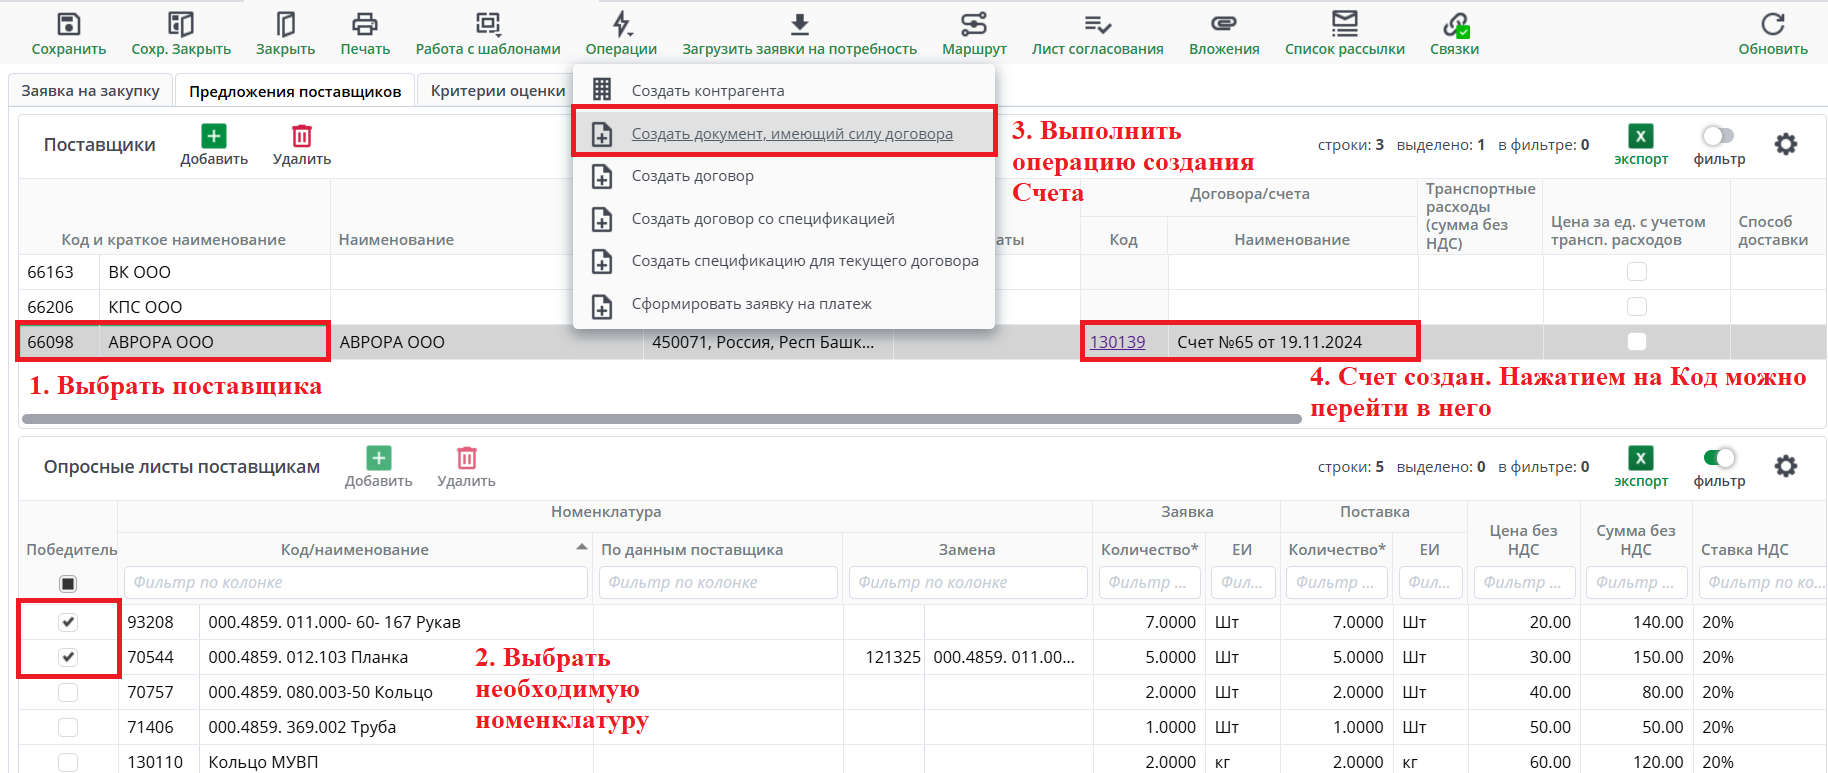Switch to Заявка на закупку tab
1828x773 pixels.
(x=90, y=91)
